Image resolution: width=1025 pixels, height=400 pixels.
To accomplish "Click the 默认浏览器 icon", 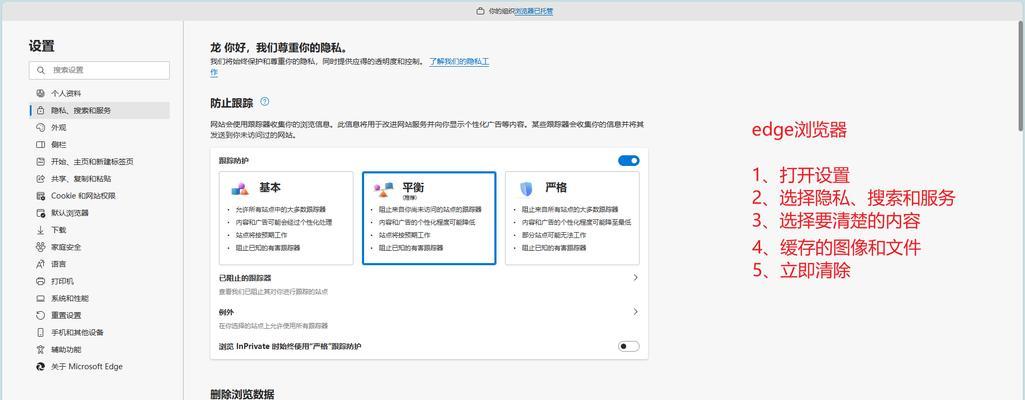I will [40, 212].
